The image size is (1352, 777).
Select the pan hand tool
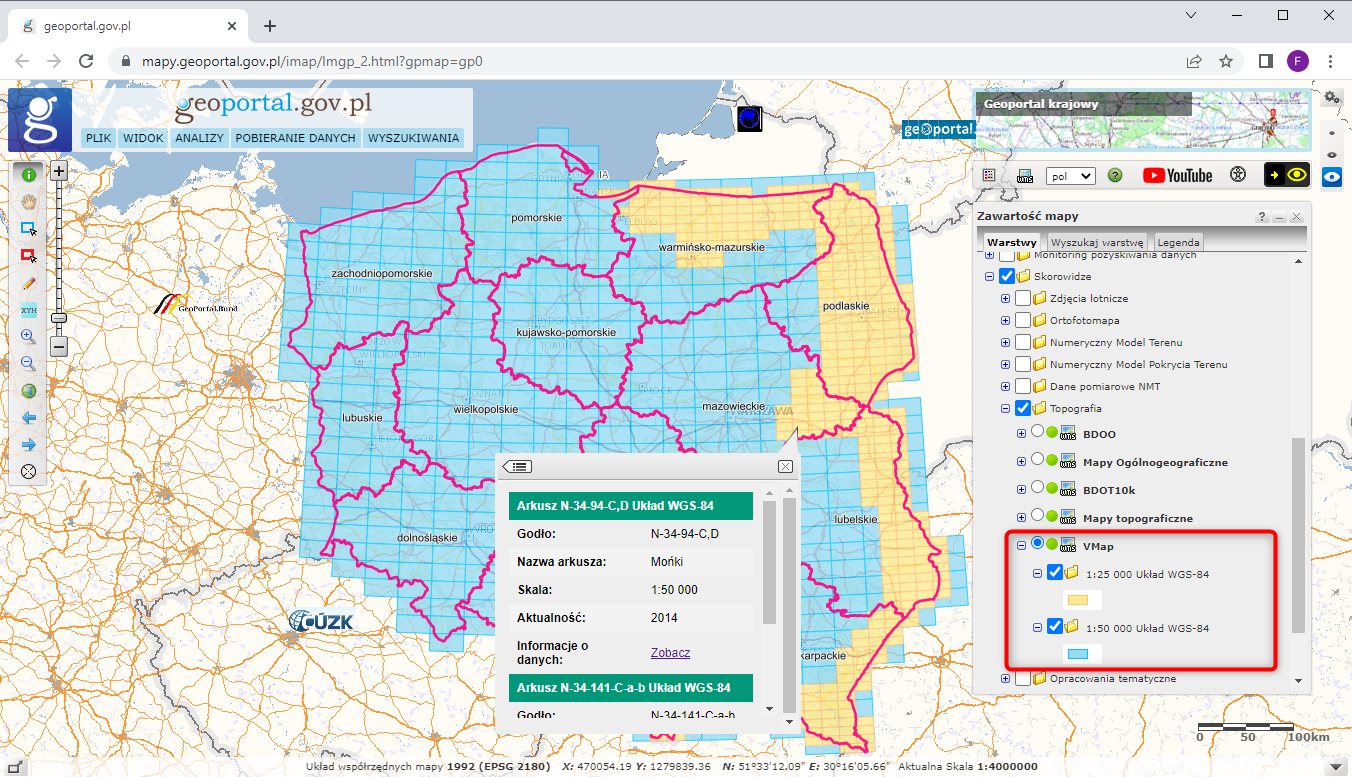coord(28,201)
